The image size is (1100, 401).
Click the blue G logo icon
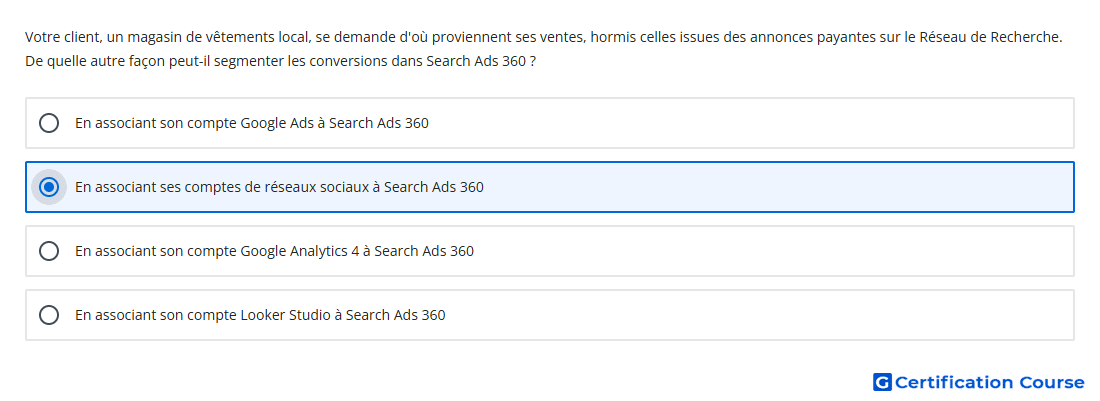coord(882,382)
